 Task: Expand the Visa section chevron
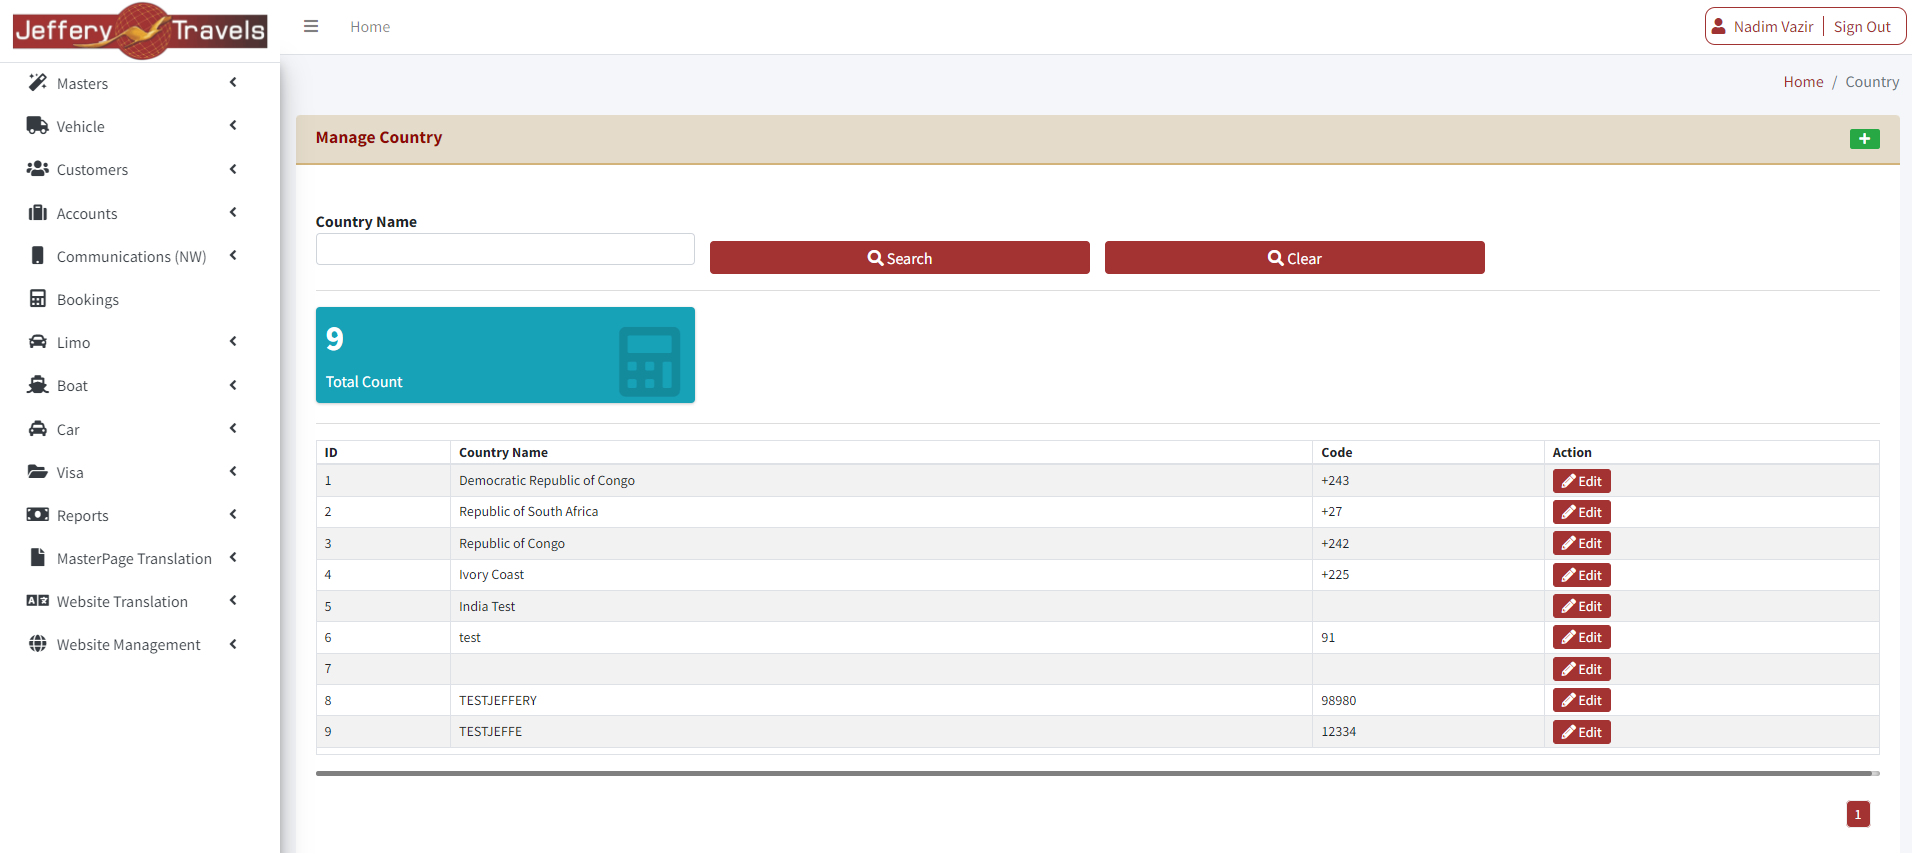[233, 471]
